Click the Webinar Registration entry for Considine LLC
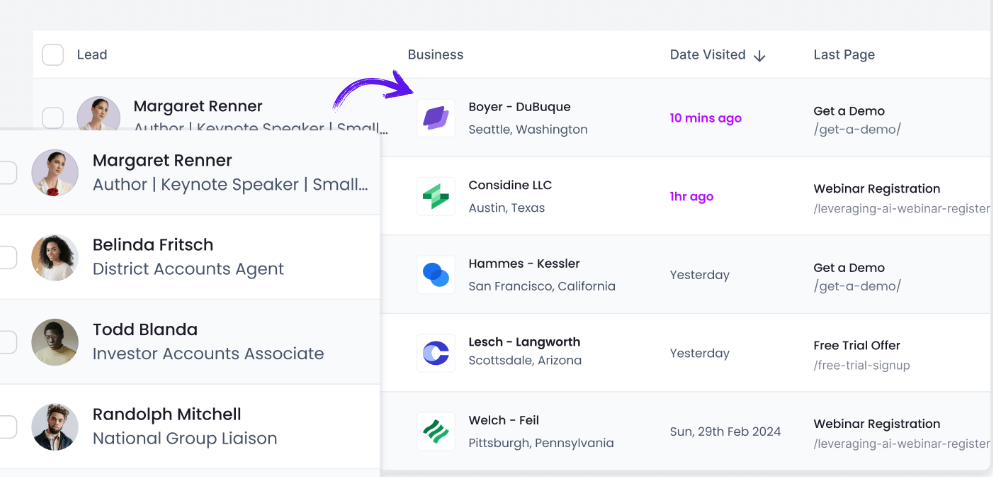The height and width of the screenshot is (477, 993). pyautogui.click(x=876, y=189)
